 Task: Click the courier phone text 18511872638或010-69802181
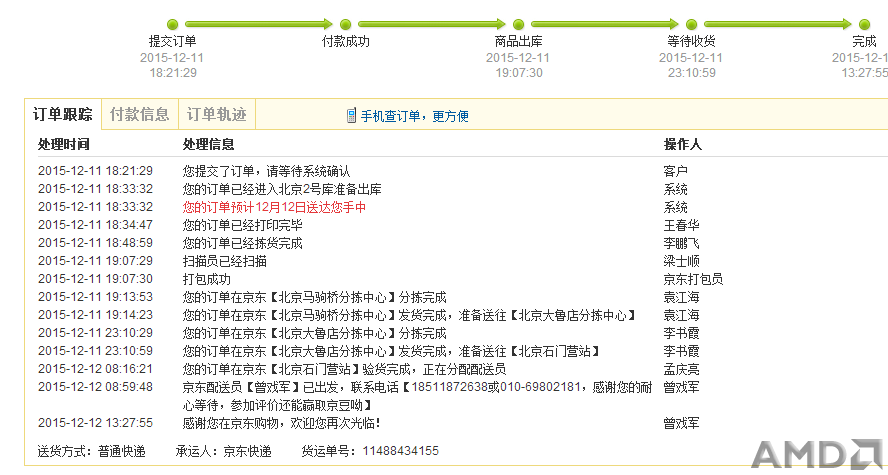[x=496, y=388]
